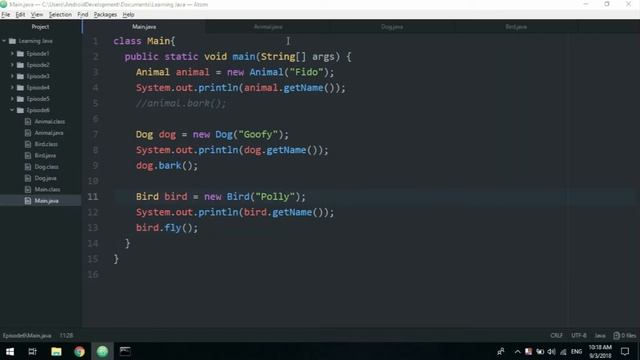Click the file icon beside Animal.class
The image size is (640, 360).
pos(28,122)
